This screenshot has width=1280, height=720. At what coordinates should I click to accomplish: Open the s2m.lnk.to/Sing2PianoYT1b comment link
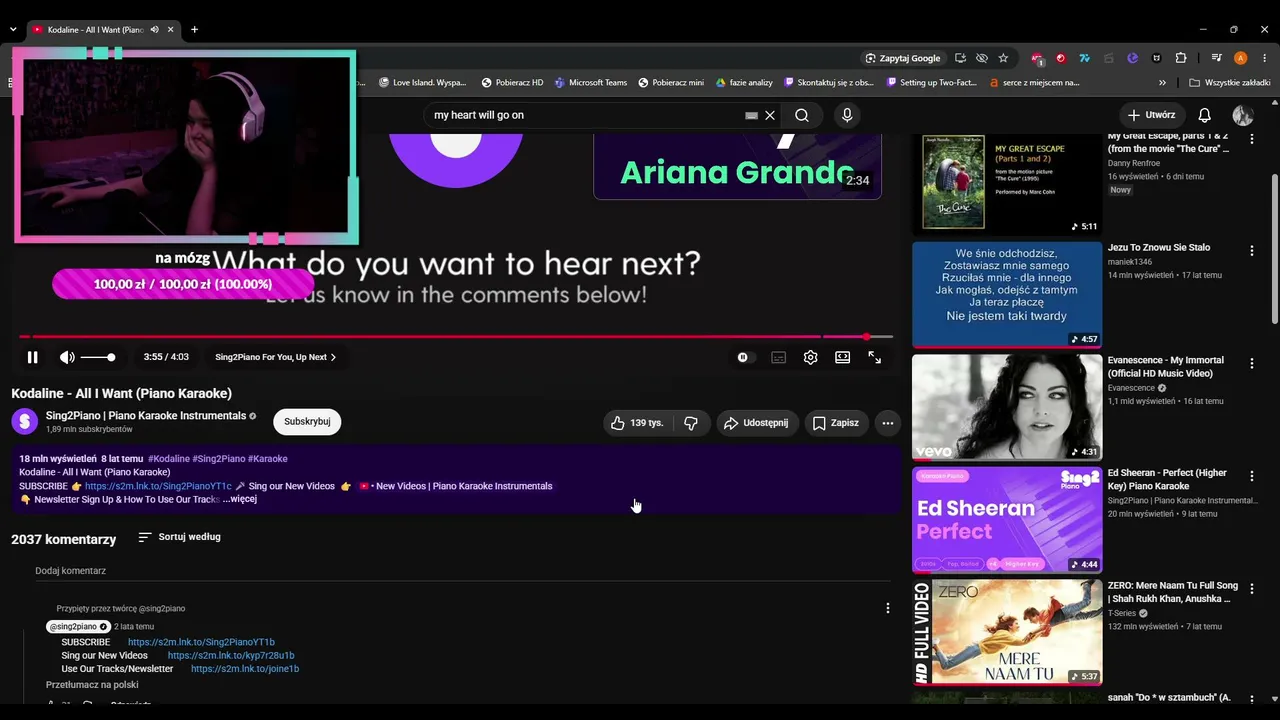[x=201, y=642]
